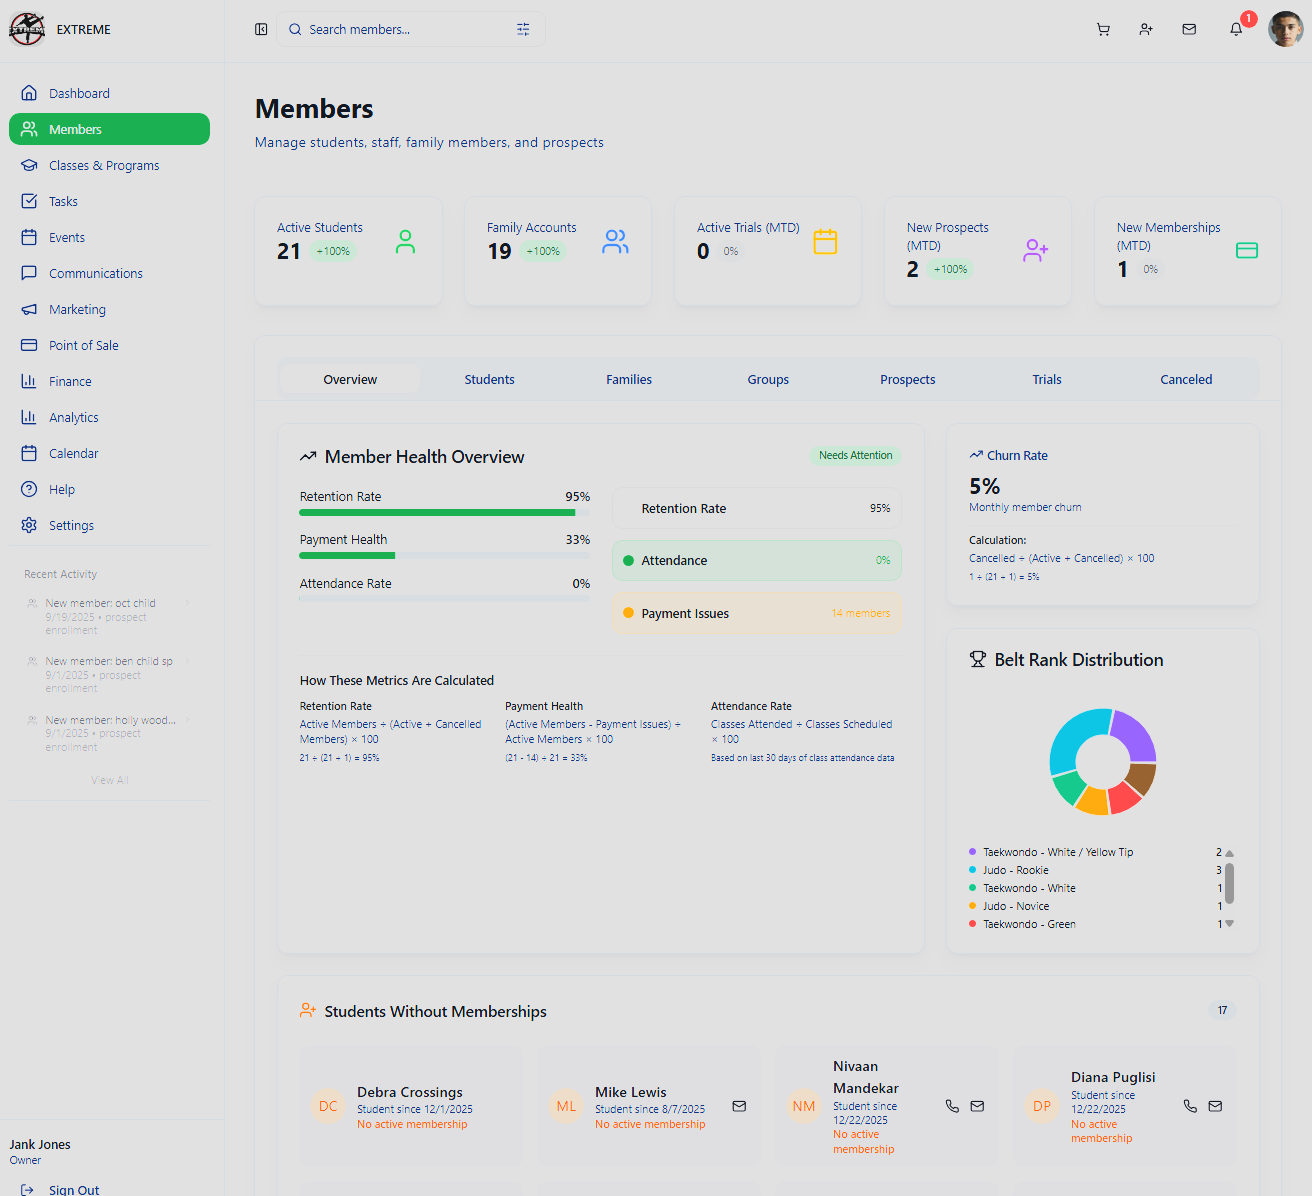
Task: Call Nivaan Mandekar via phone icon
Action: [952, 1106]
